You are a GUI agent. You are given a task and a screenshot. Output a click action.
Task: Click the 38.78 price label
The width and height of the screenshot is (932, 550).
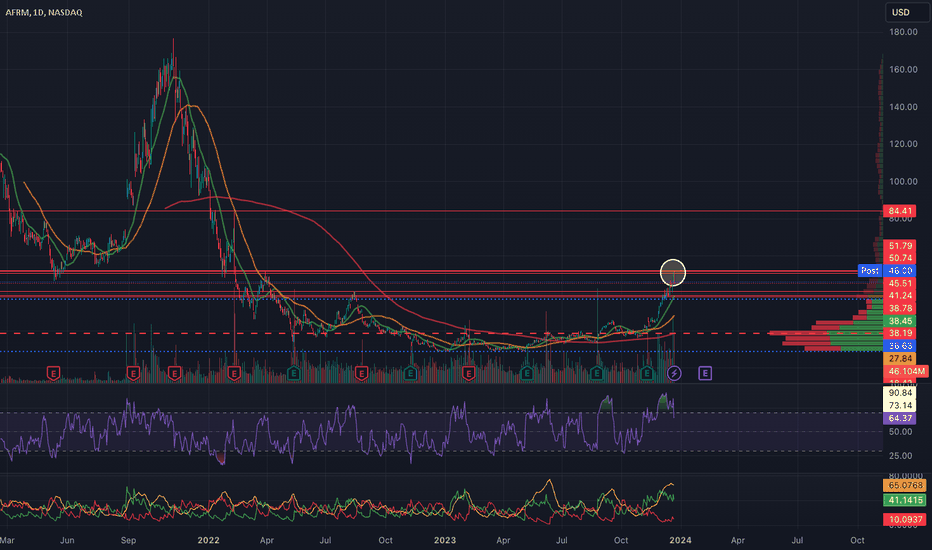pos(900,308)
